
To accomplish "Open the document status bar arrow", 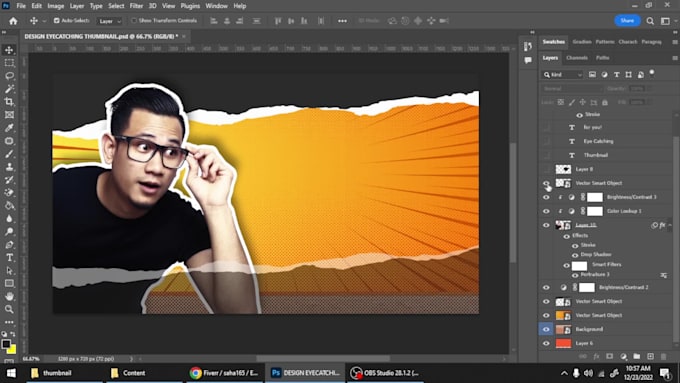I will [131, 359].
